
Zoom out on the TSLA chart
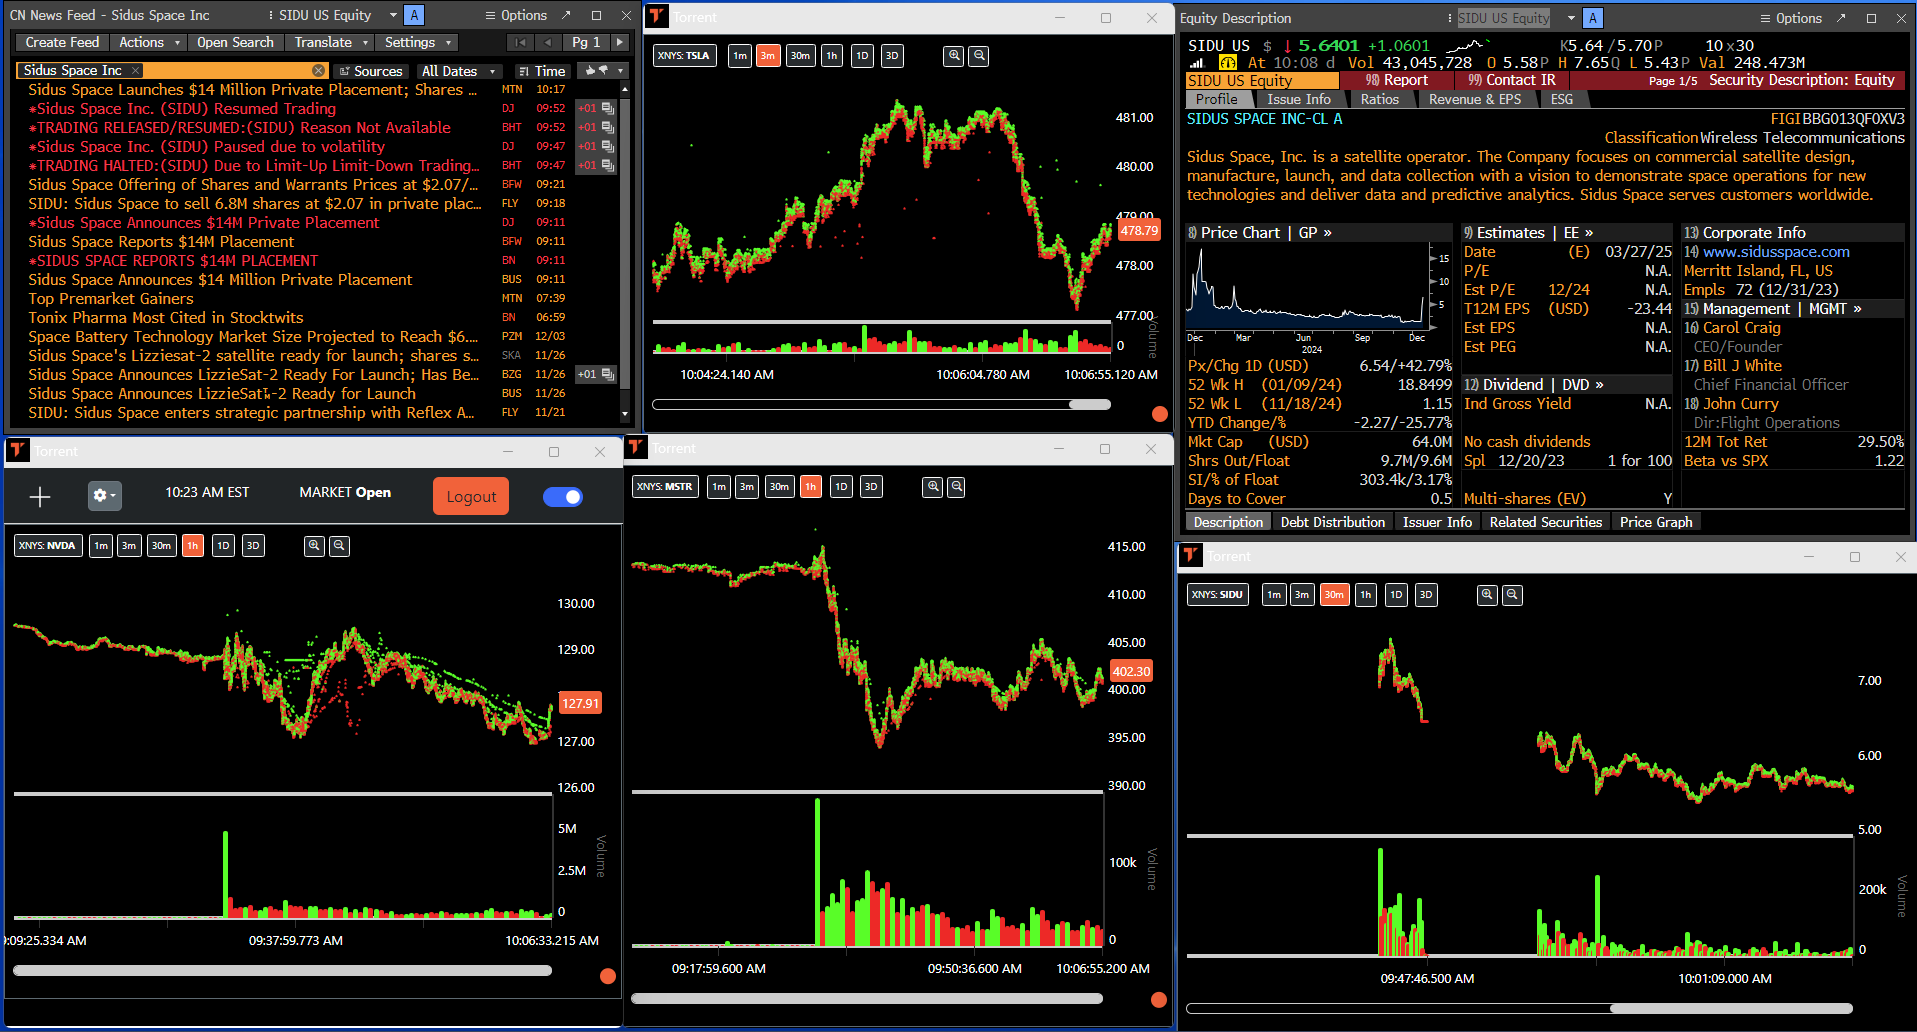[979, 56]
